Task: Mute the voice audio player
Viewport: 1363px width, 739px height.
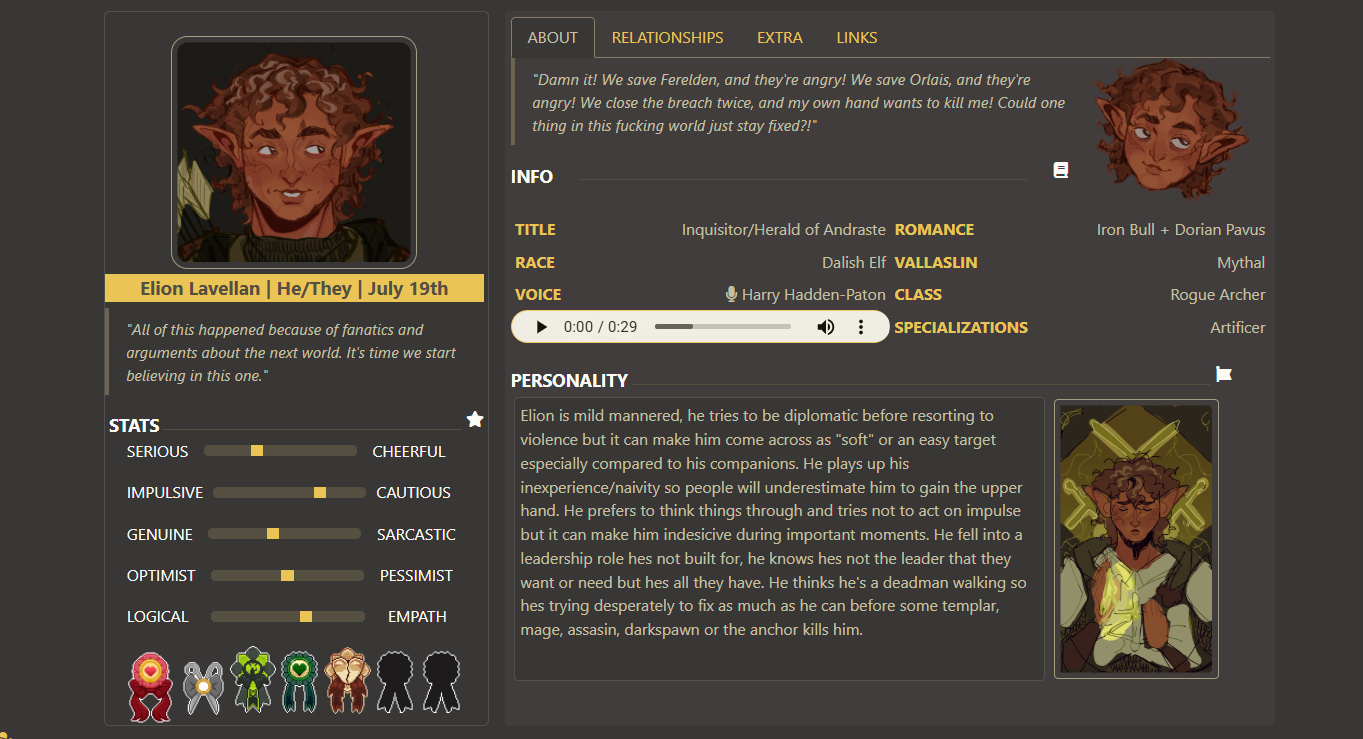Action: (x=825, y=327)
